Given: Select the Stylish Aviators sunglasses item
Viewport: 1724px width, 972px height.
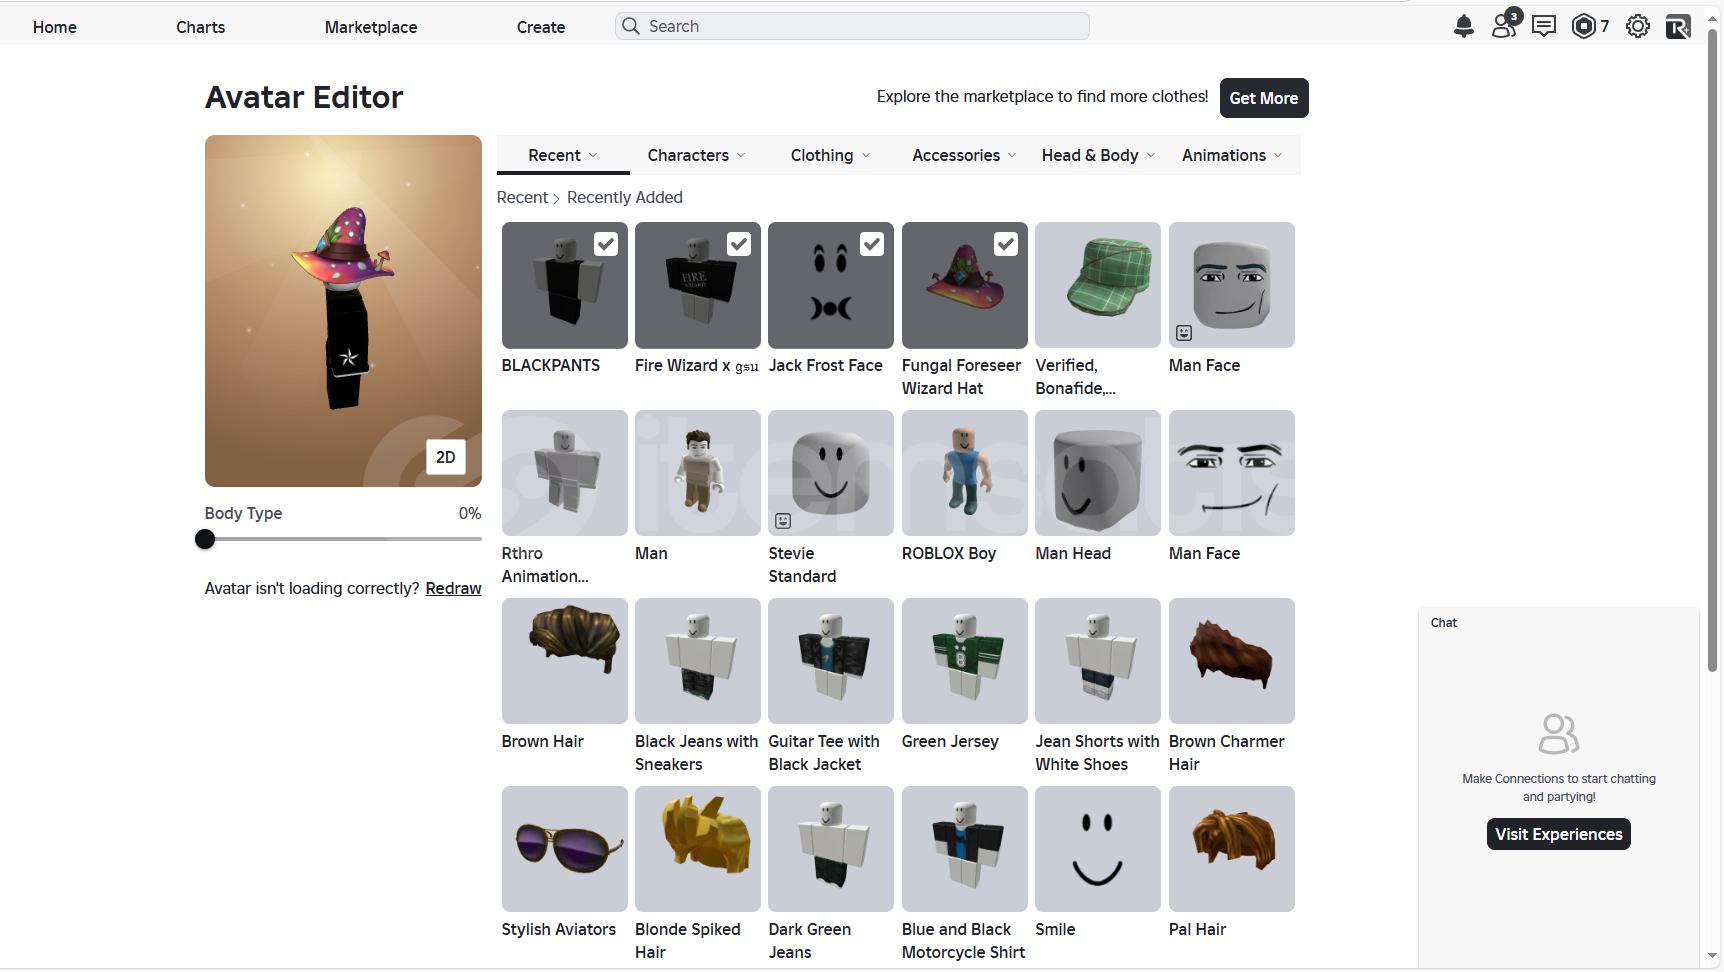Looking at the screenshot, I should click(564, 849).
